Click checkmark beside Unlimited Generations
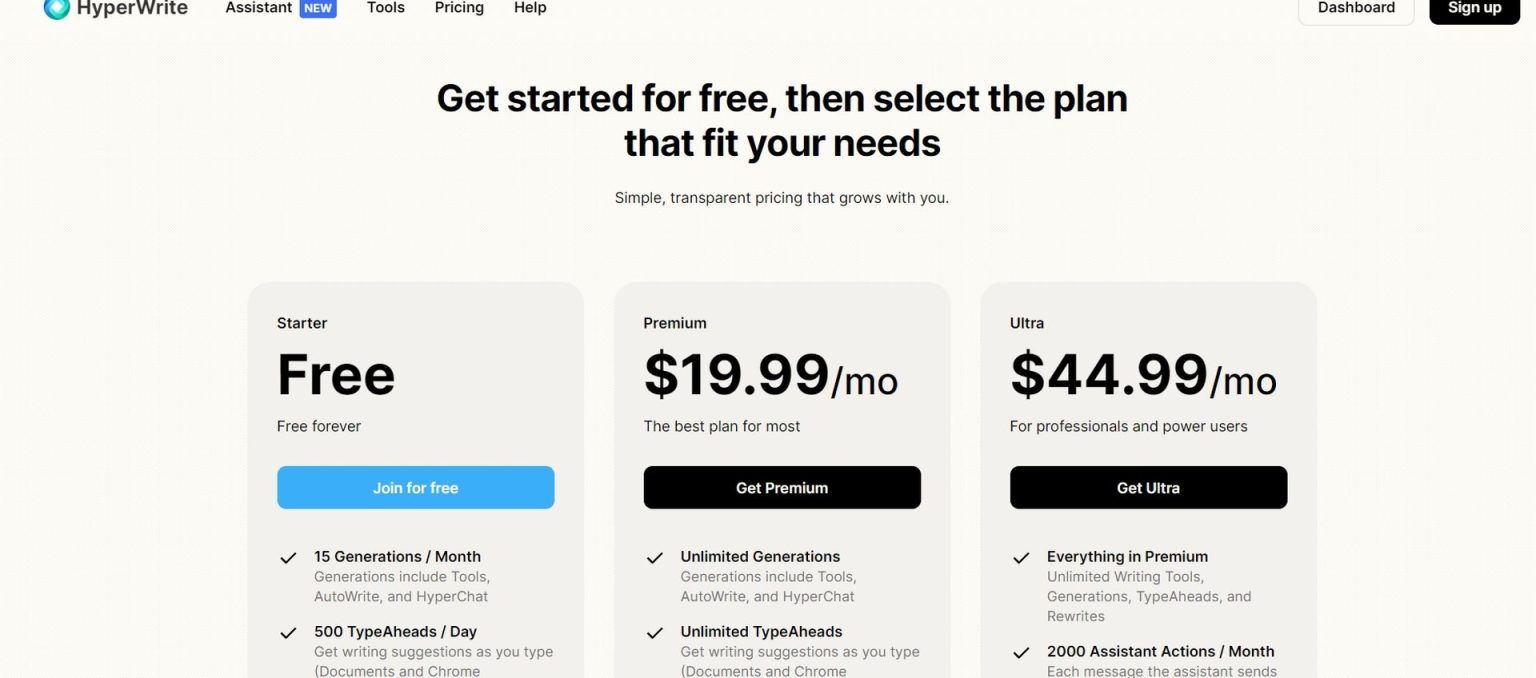This screenshot has width=1536, height=678. tap(655, 558)
